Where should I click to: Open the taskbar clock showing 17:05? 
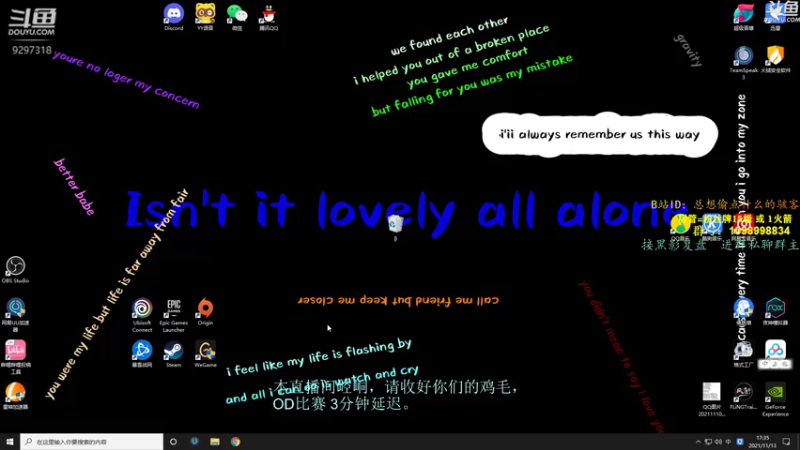[762, 442]
